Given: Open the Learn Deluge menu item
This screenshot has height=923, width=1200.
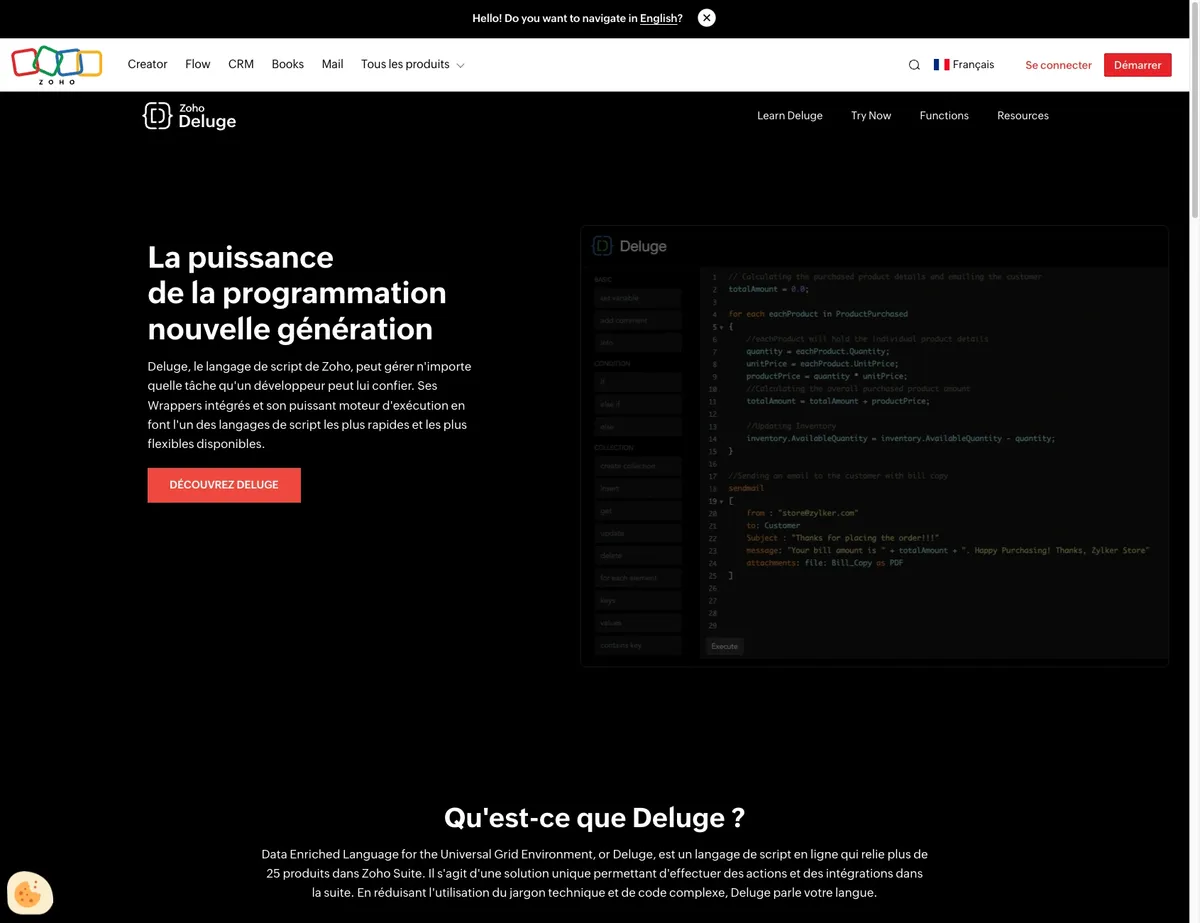Looking at the screenshot, I should pyautogui.click(x=790, y=116).
